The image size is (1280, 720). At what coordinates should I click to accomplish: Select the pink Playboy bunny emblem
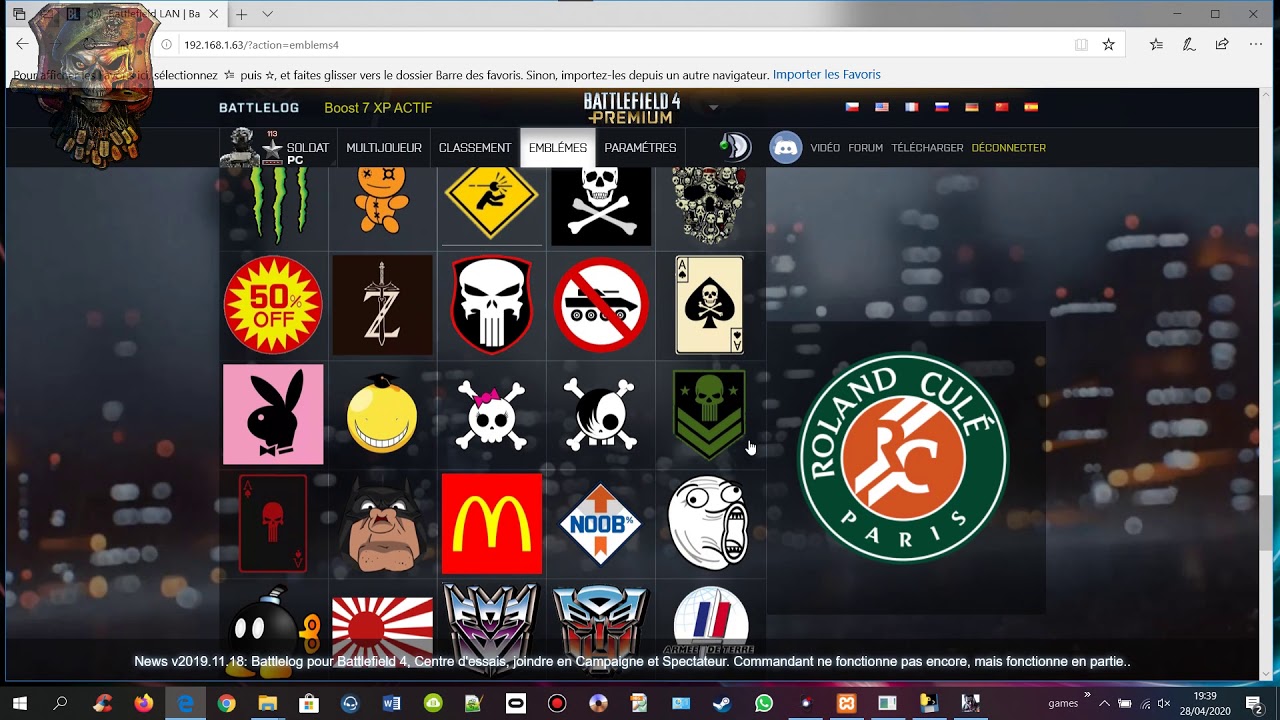point(273,414)
